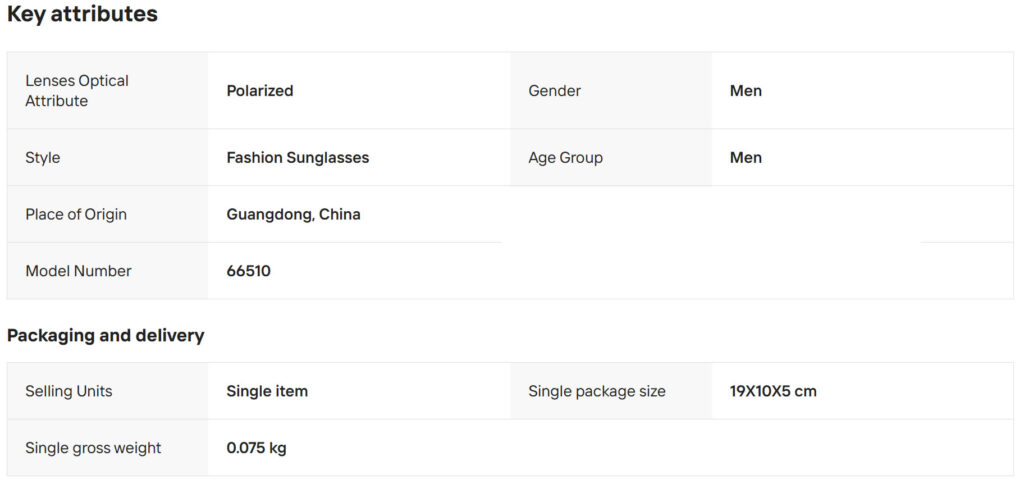Viewport: 1024px width, 484px height.
Task: Select the 'Single item' value
Action: tap(267, 391)
